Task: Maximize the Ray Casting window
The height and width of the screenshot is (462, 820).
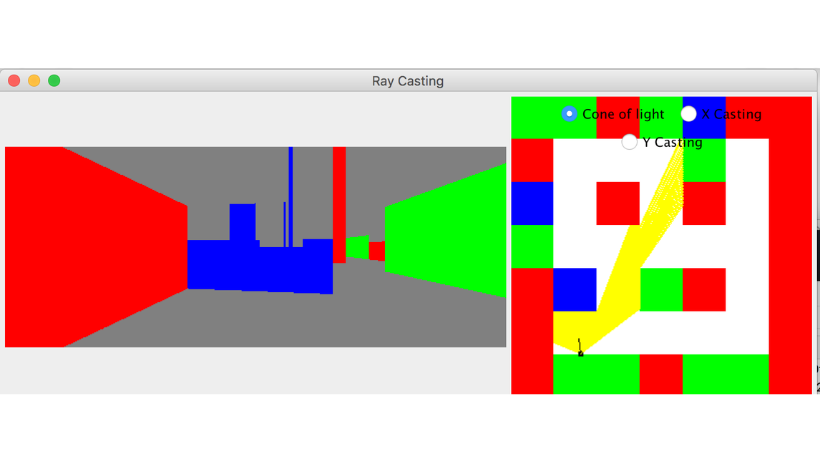Action: click(x=54, y=81)
